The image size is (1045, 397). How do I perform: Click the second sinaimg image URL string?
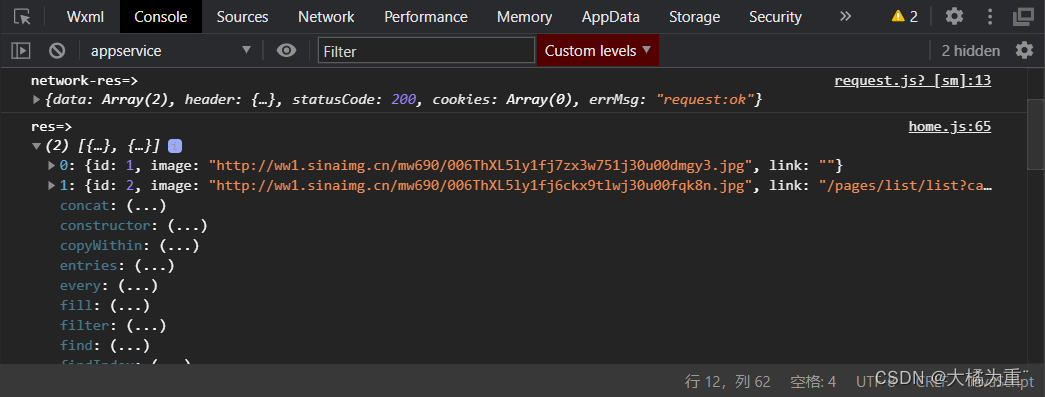coord(481,185)
